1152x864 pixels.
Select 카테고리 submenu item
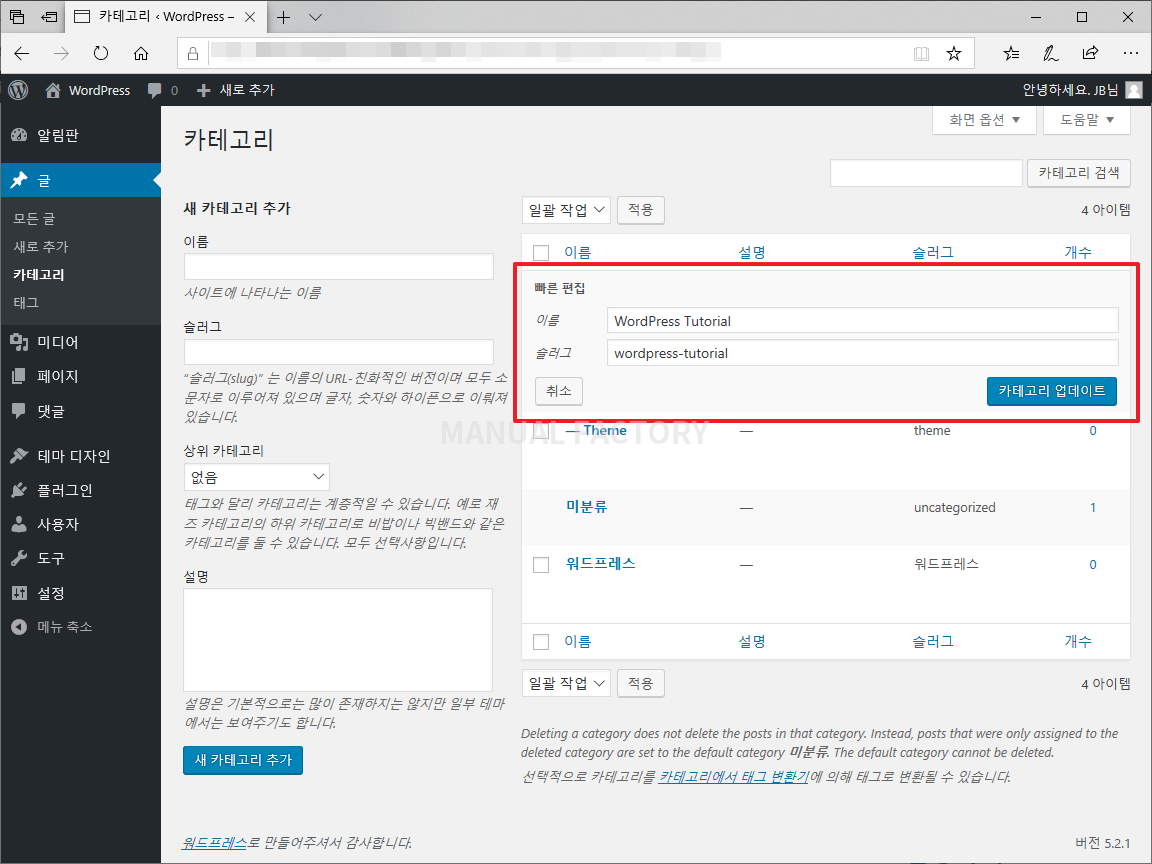(39, 274)
